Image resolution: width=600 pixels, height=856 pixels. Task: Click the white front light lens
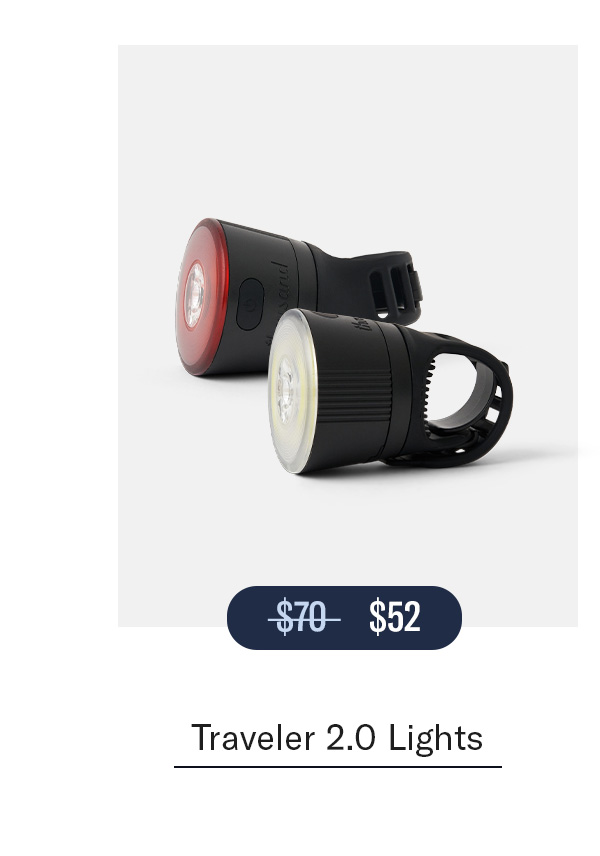[x=290, y=391]
